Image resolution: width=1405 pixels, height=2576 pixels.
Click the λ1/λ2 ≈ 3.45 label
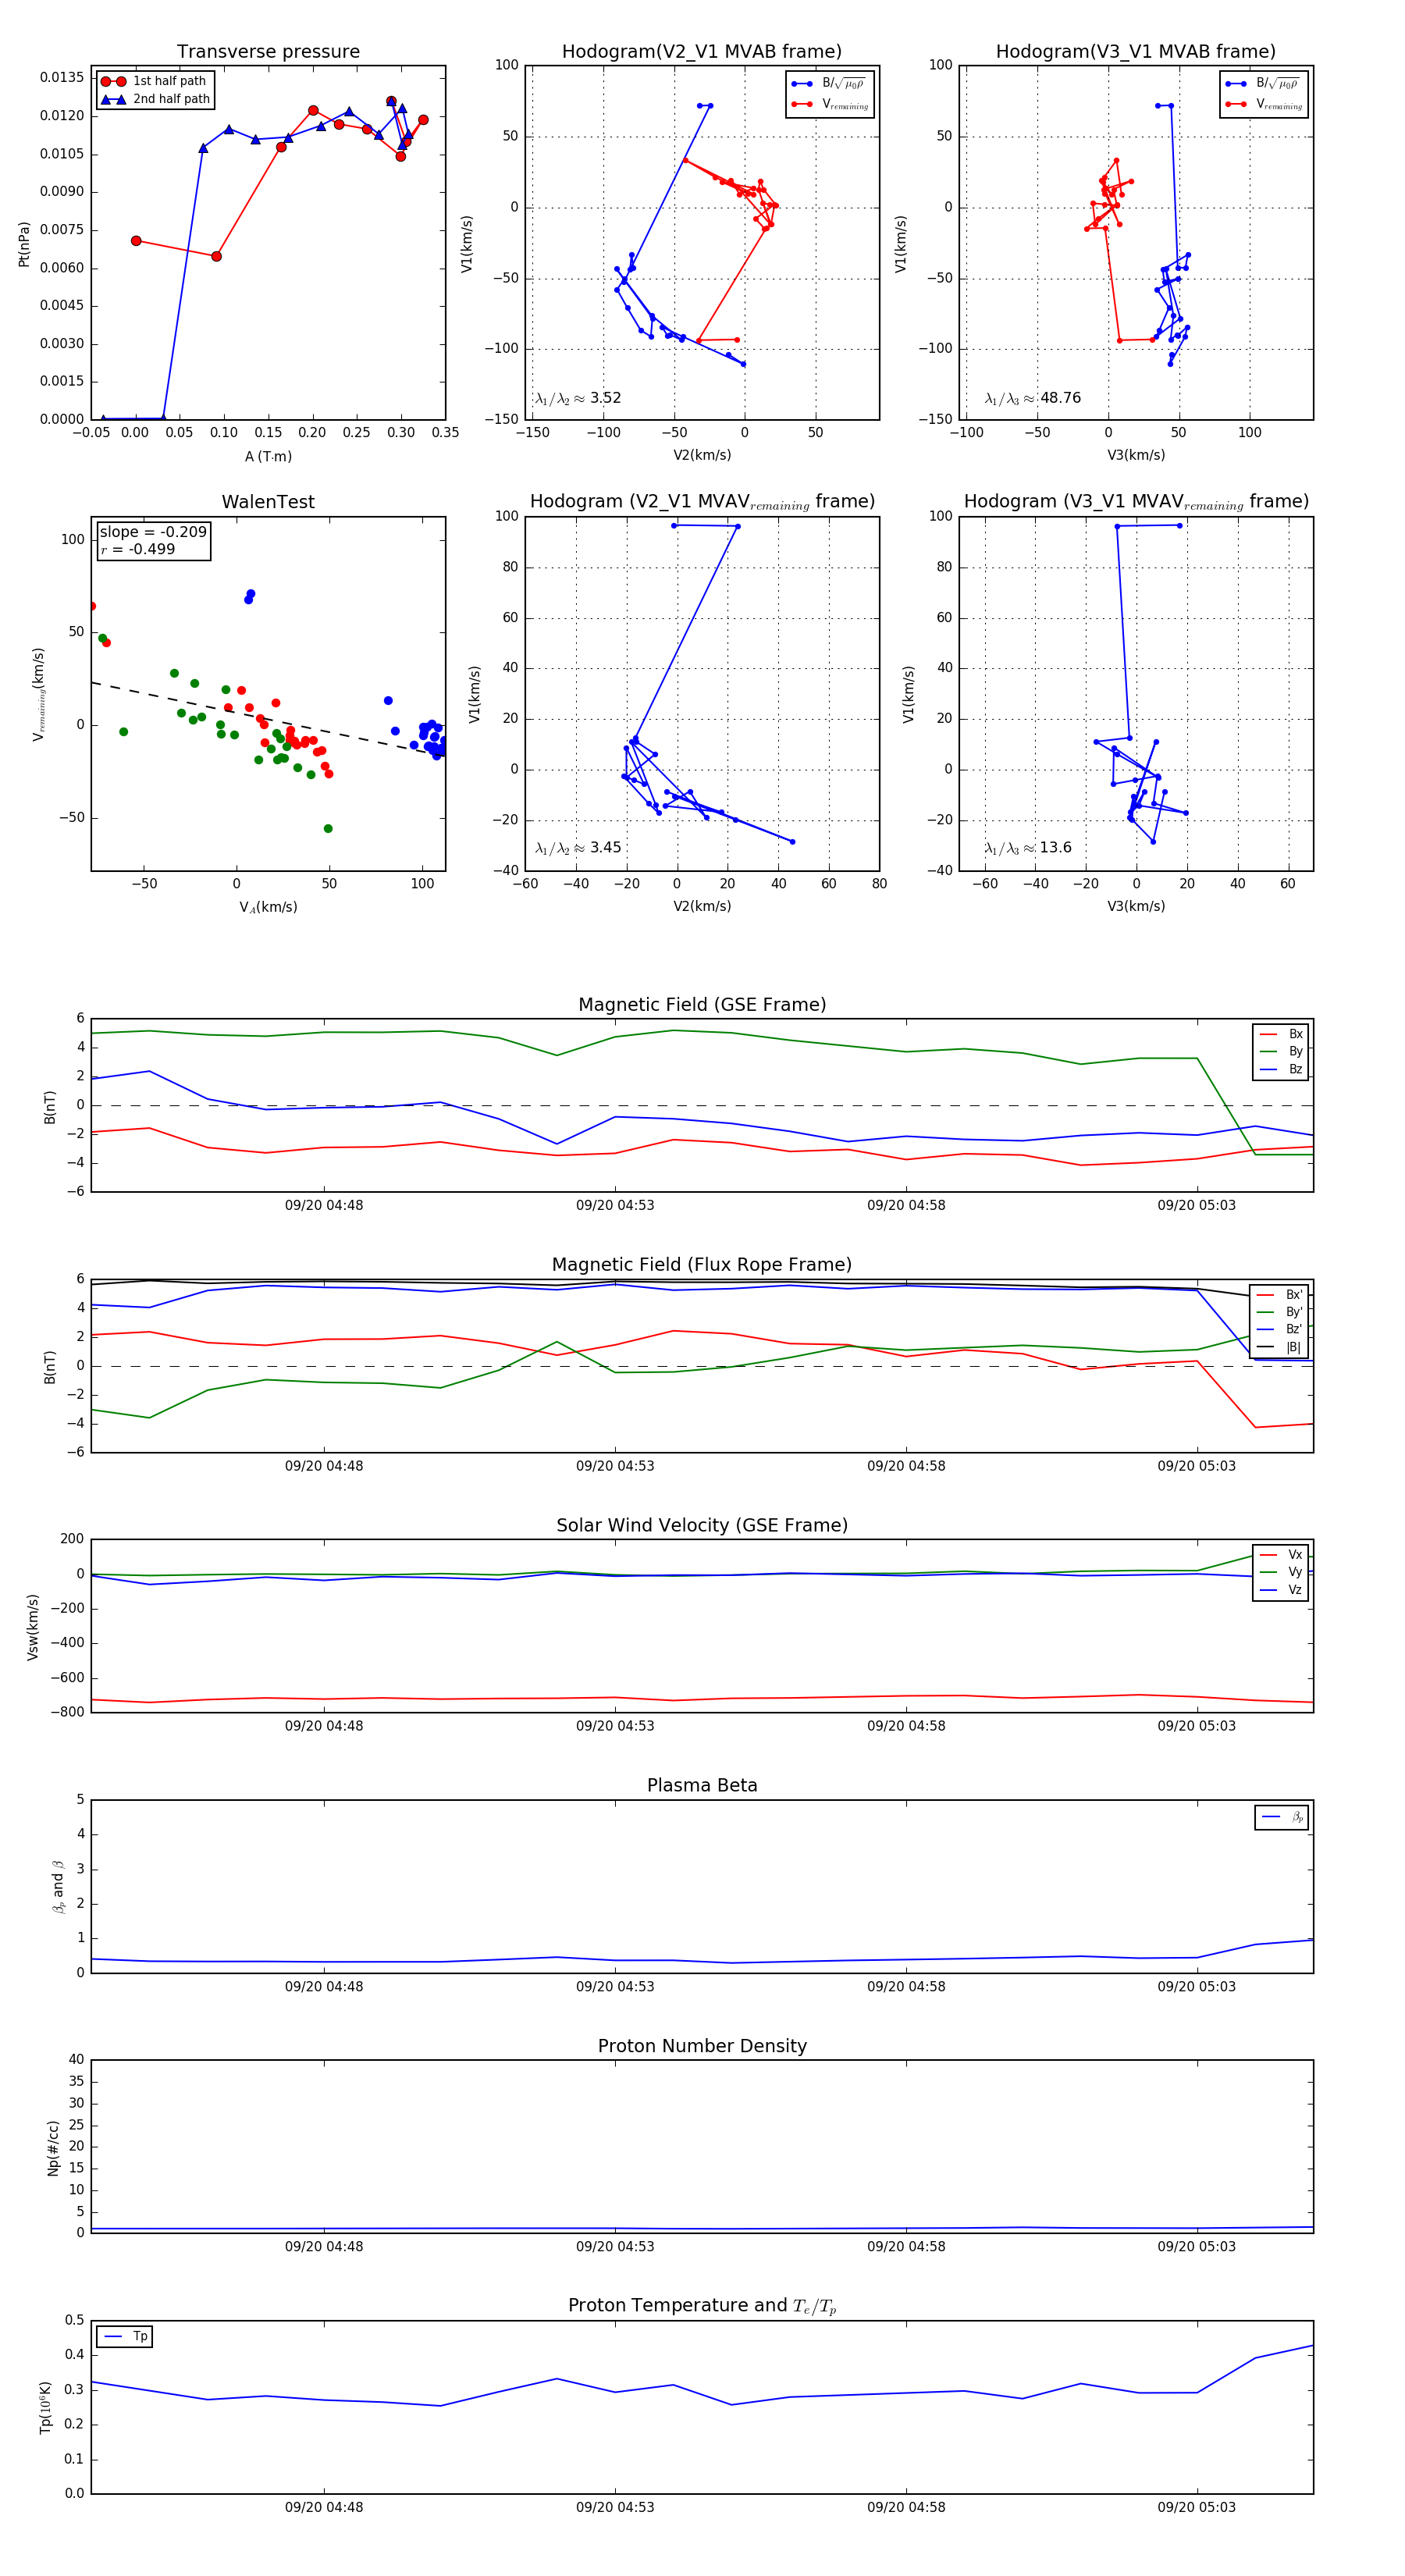pos(578,848)
